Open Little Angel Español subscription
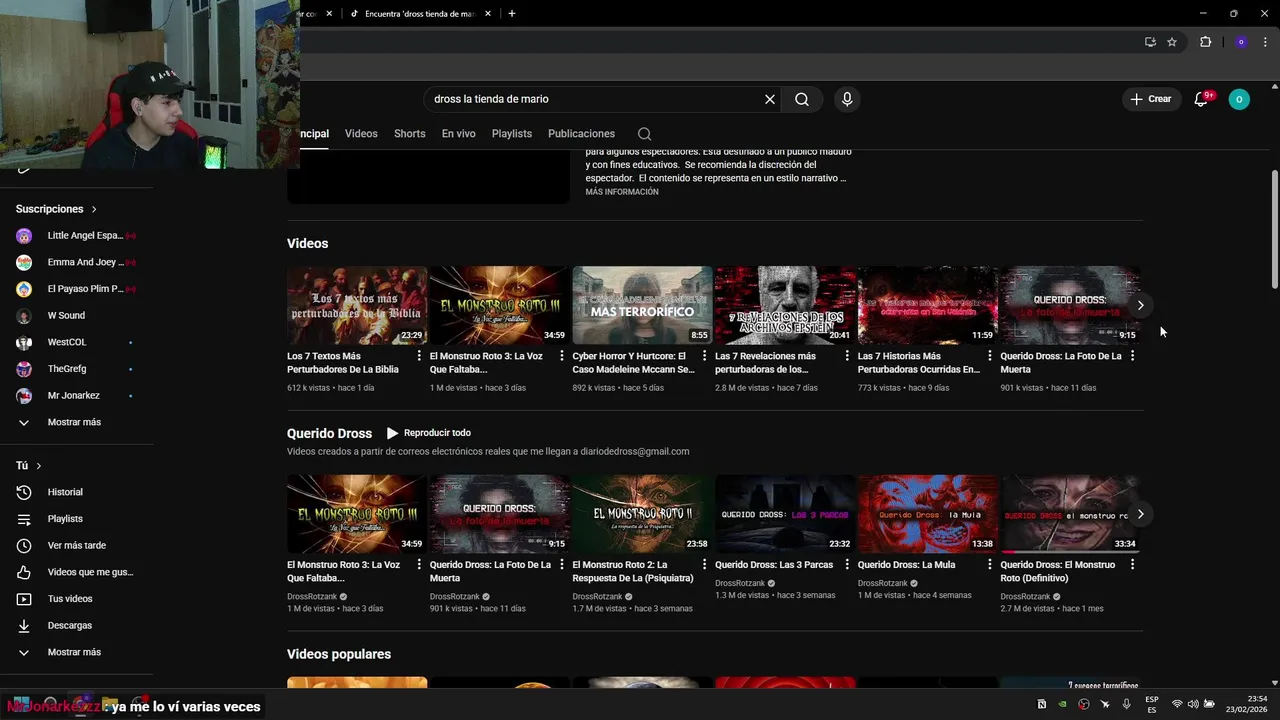The image size is (1280, 720). tap(77, 236)
